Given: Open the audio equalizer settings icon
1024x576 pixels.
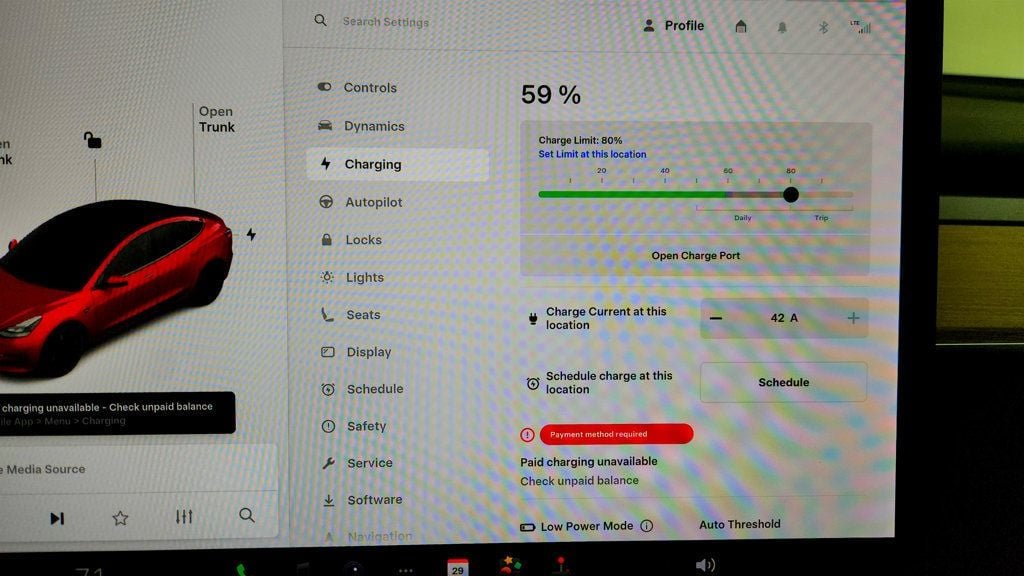Looking at the screenshot, I should 184,517.
